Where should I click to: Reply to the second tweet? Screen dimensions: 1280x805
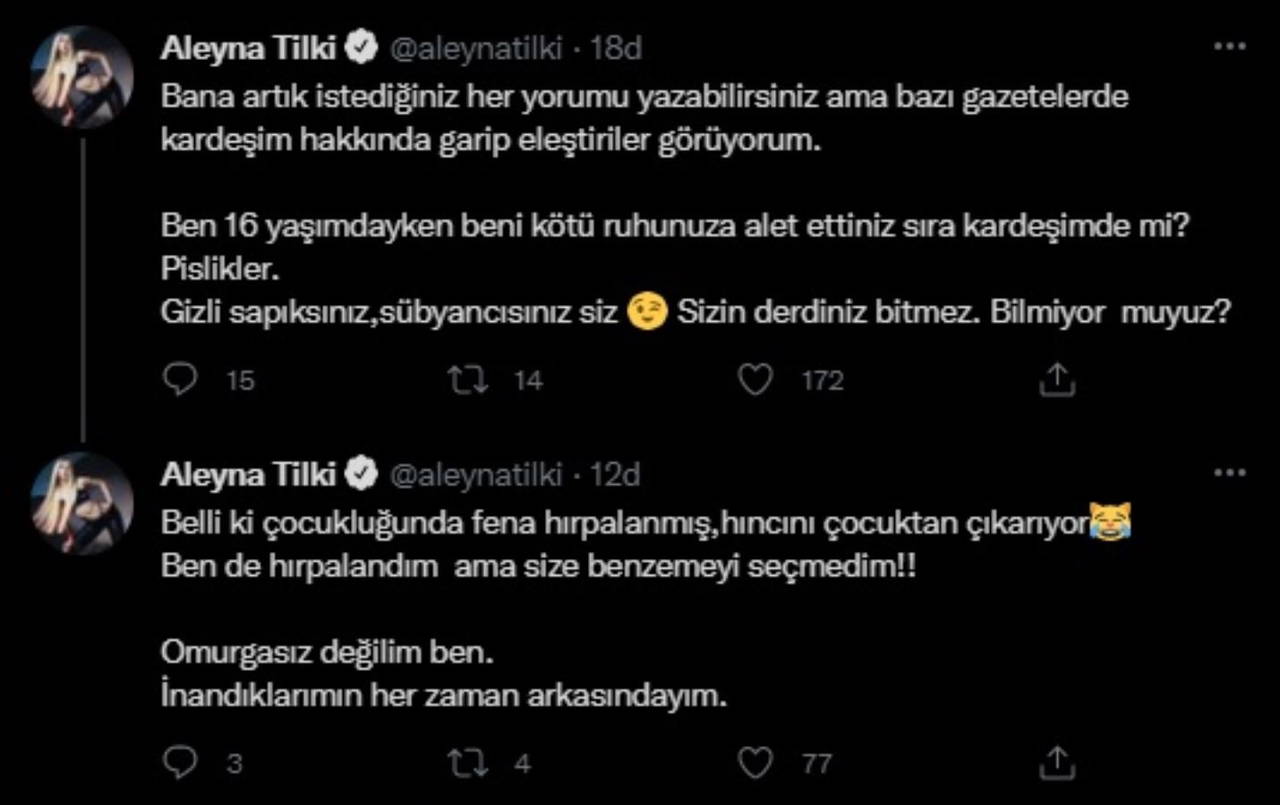coord(181,764)
